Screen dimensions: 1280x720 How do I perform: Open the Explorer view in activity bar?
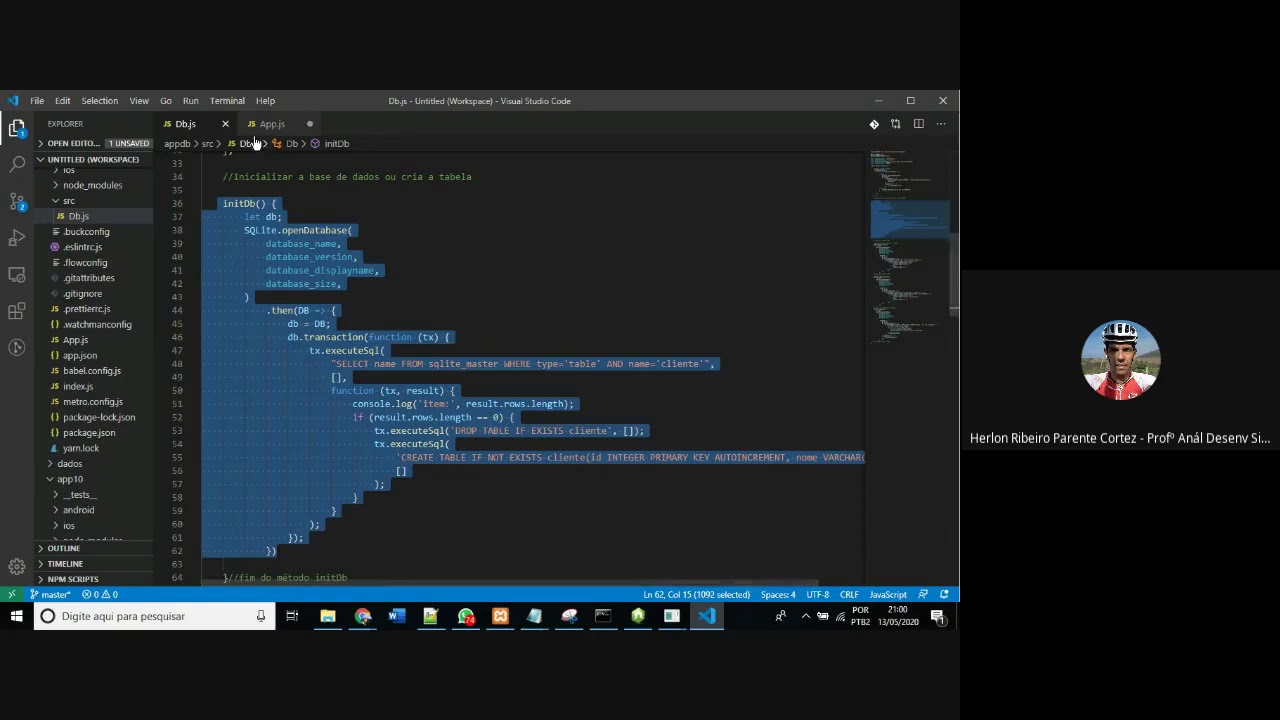[17, 127]
